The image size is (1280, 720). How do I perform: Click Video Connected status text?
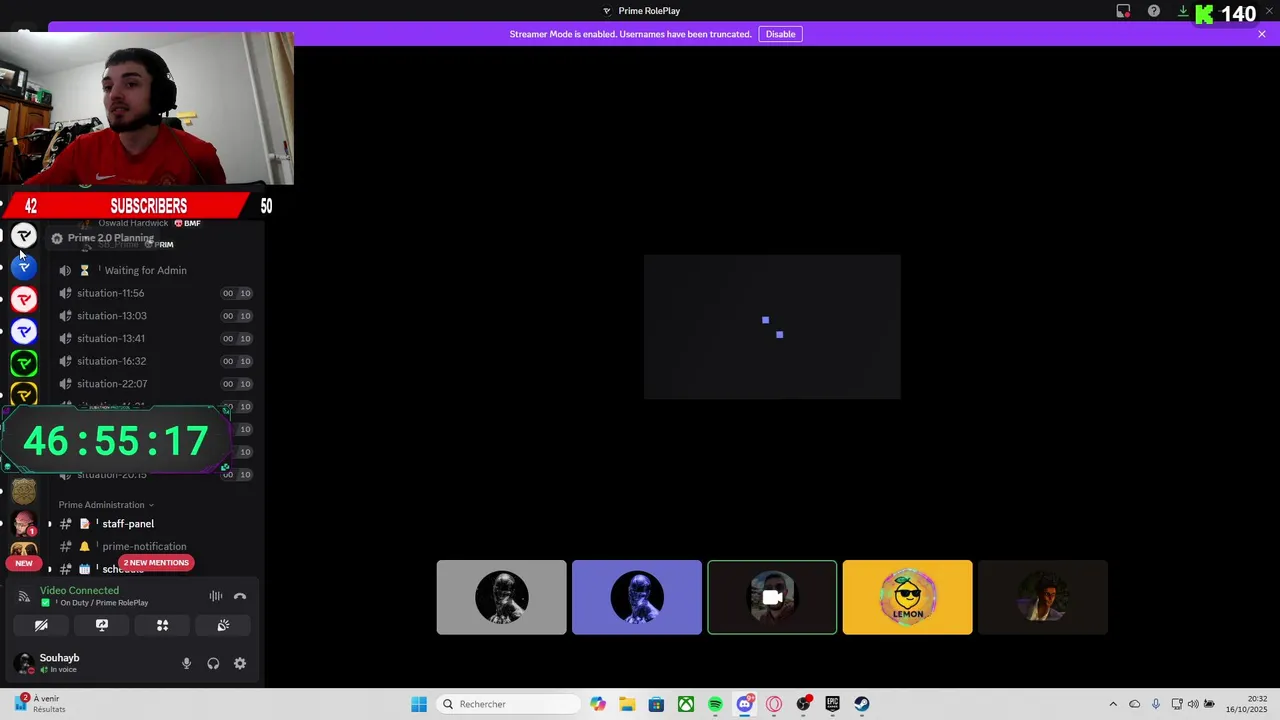click(79, 590)
